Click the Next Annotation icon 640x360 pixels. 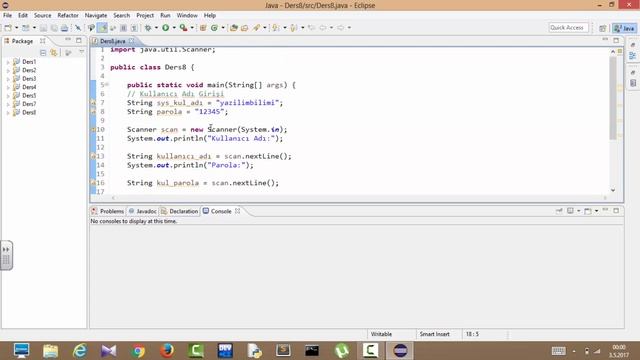click(276, 28)
